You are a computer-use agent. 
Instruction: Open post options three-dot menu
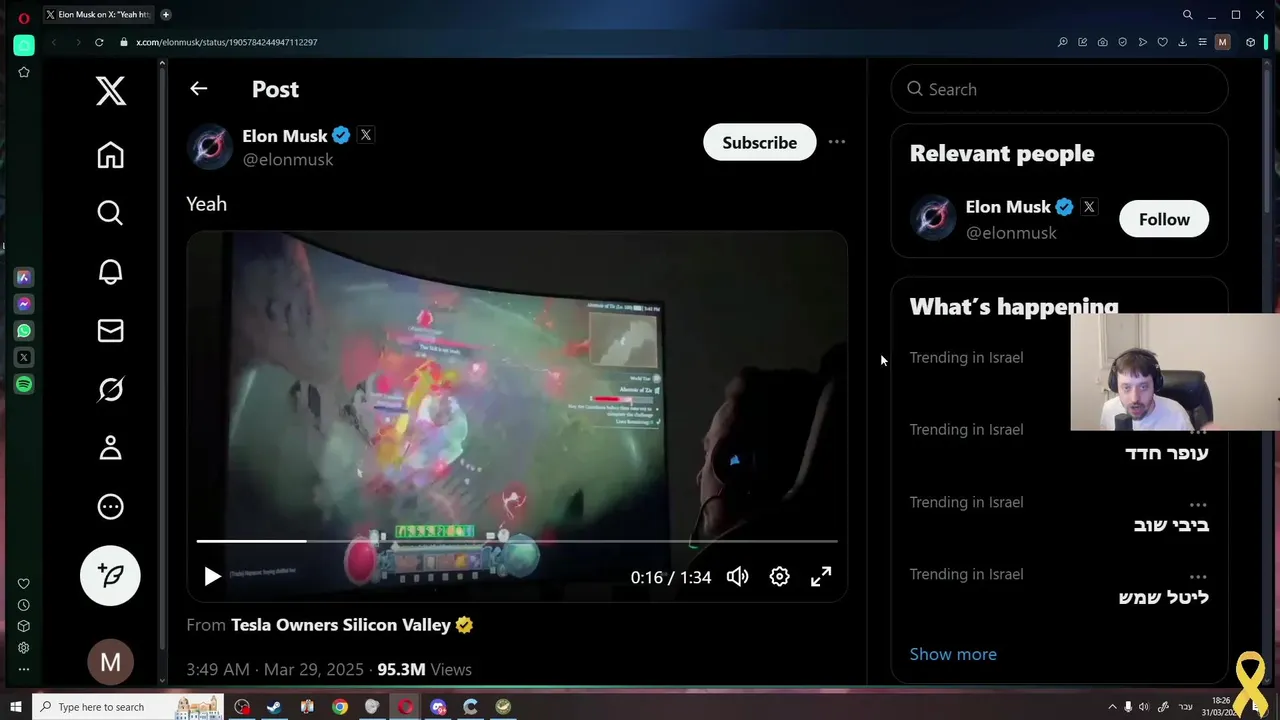click(x=837, y=142)
